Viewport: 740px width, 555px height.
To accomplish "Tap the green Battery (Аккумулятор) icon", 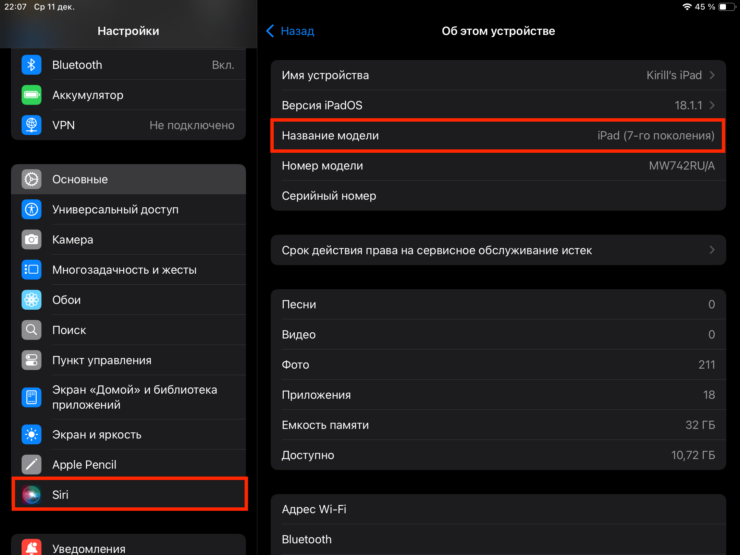I will tap(32, 95).
